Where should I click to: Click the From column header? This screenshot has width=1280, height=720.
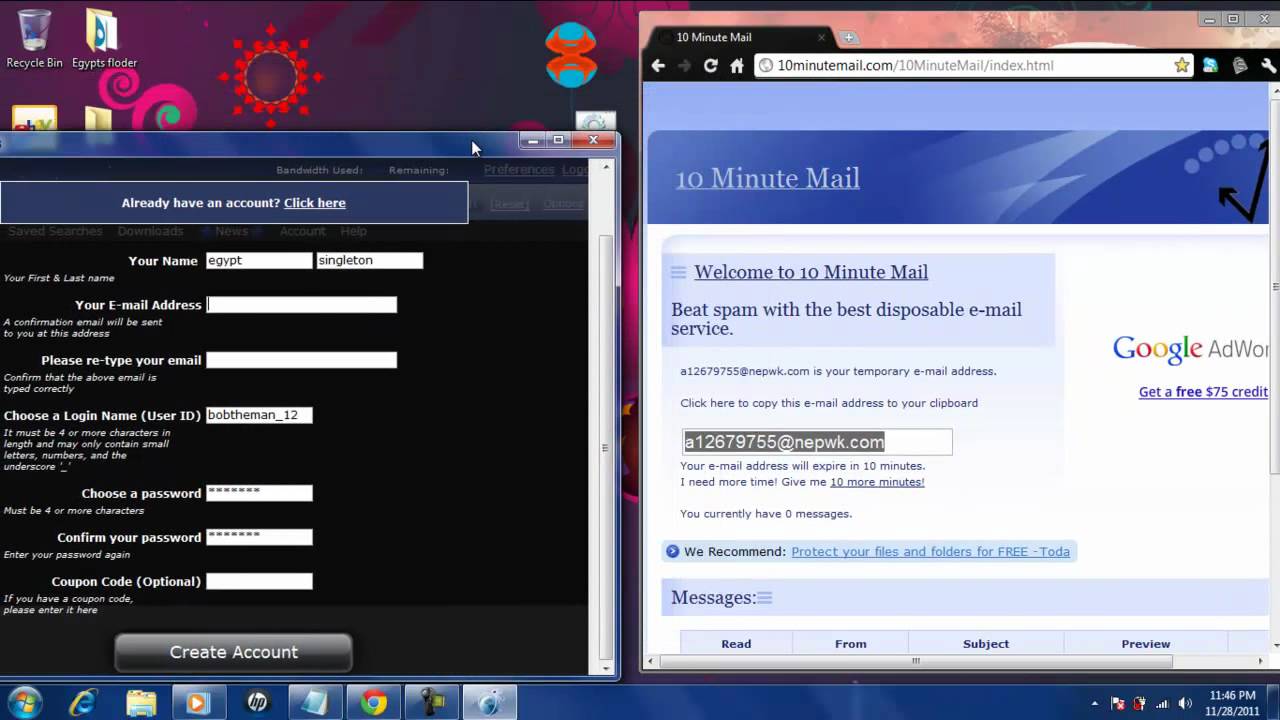tap(851, 644)
